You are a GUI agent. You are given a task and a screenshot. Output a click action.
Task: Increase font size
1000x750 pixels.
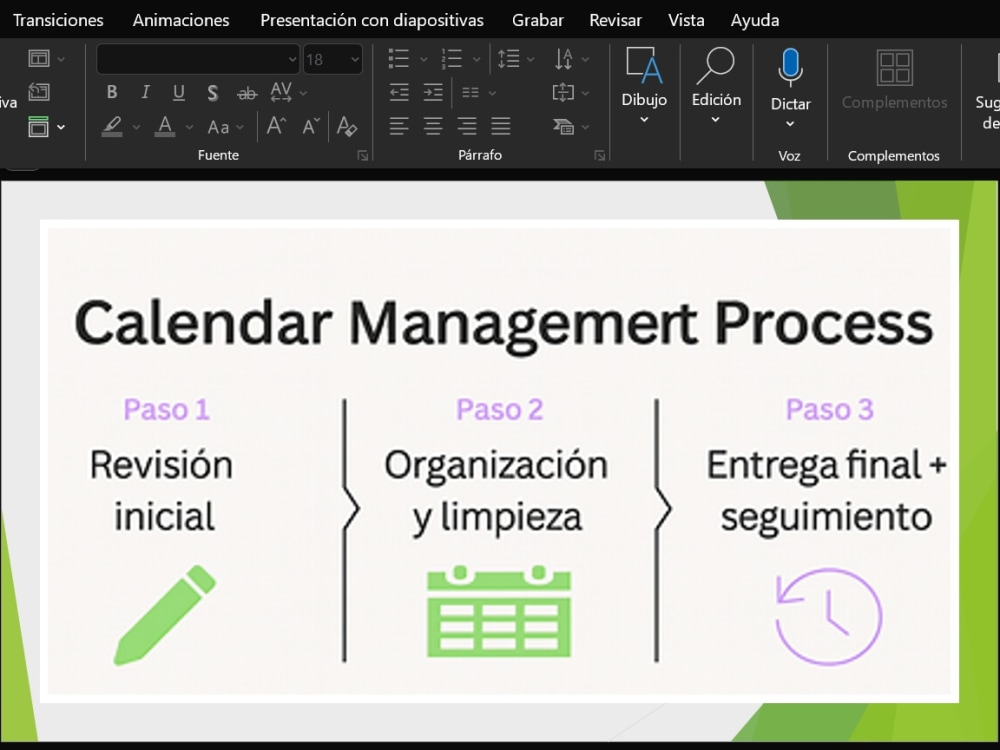click(276, 126)
